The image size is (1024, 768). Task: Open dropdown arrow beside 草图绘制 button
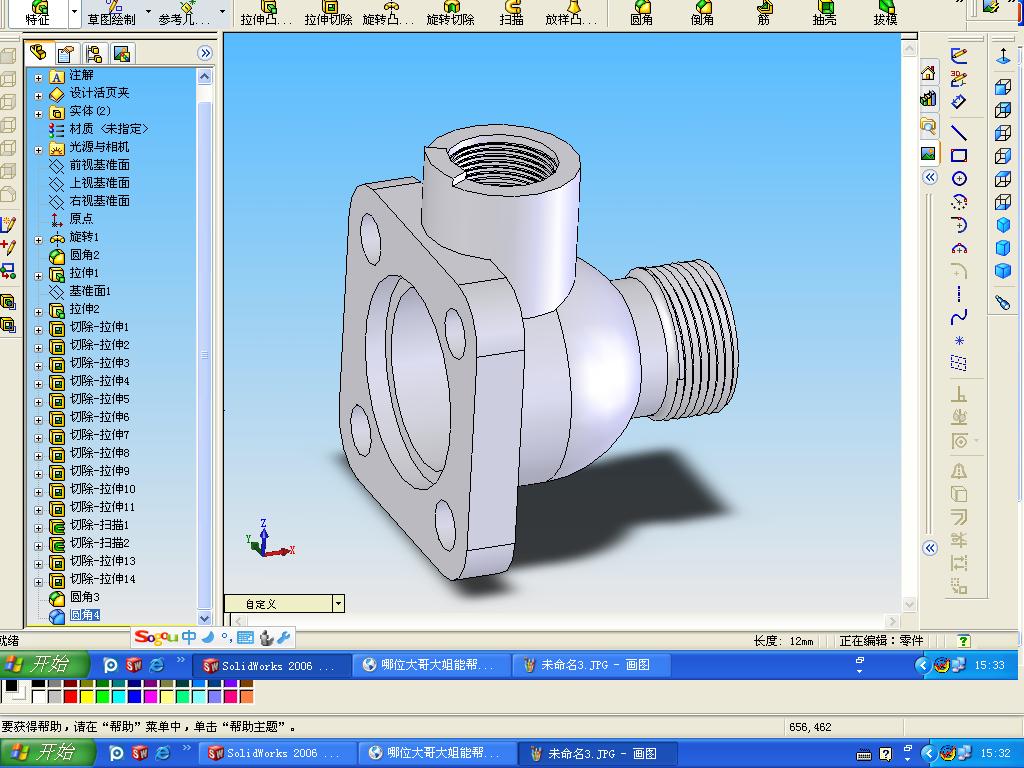(x=148, y=12)
